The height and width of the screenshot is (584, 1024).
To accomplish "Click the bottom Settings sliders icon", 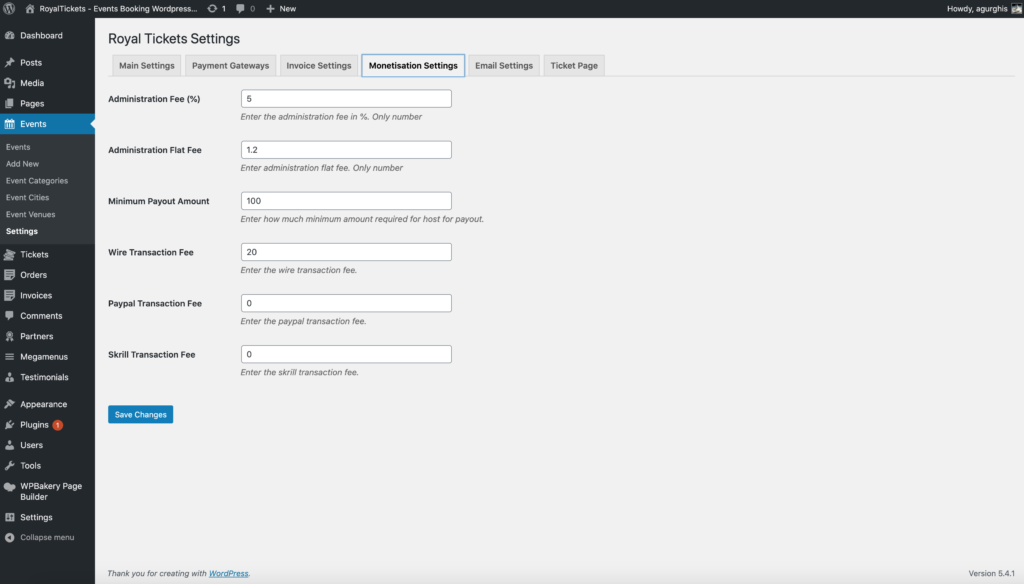I will tap(10, 517).
